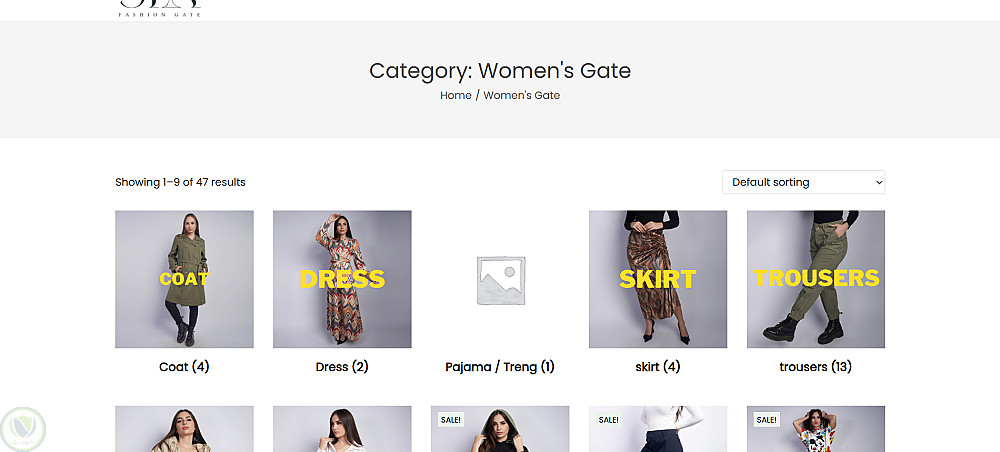The width and height of the screenshot is (1000, 452).
Task: Click the green shield badge icon
Action: (x=22, y=428)
